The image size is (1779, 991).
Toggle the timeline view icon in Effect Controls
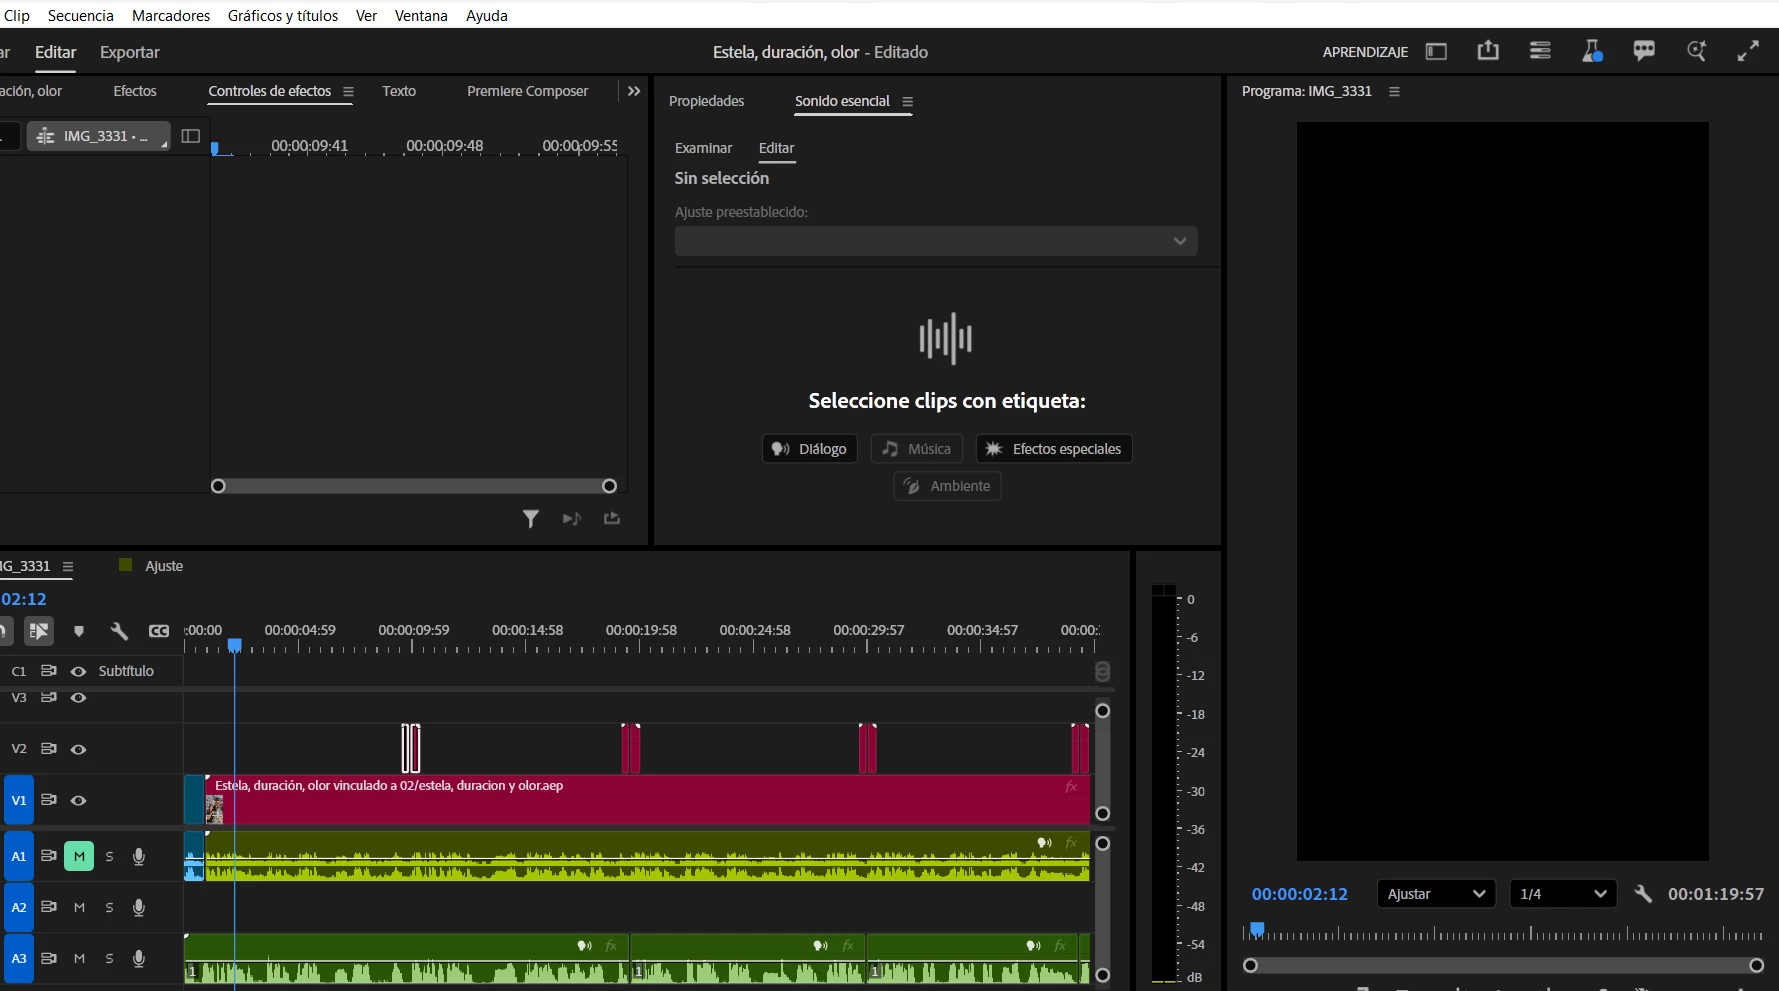click(191, 136)
